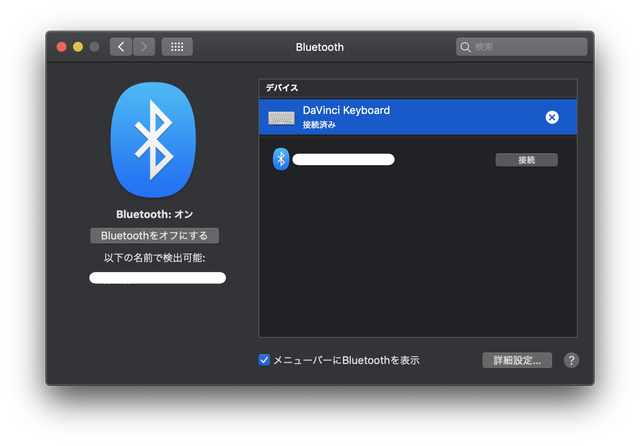
Task: Show all preferences via grid icon
Action: pos(177,47)
